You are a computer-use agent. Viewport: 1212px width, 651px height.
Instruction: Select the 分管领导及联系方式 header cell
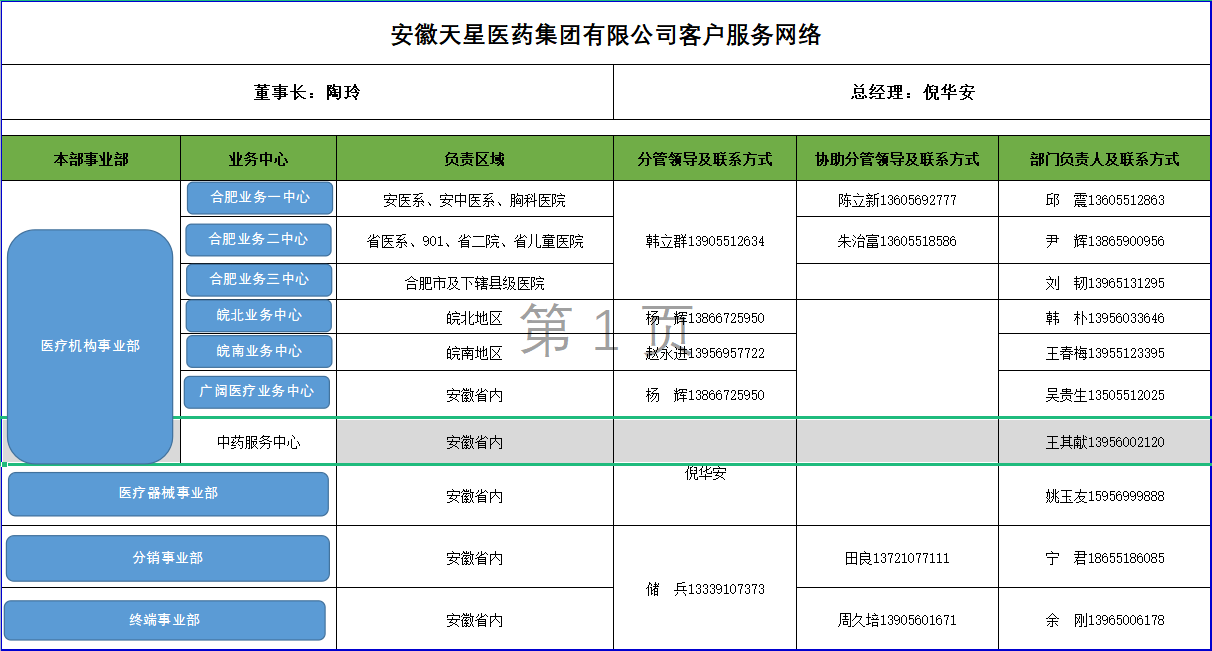[705, 159]
